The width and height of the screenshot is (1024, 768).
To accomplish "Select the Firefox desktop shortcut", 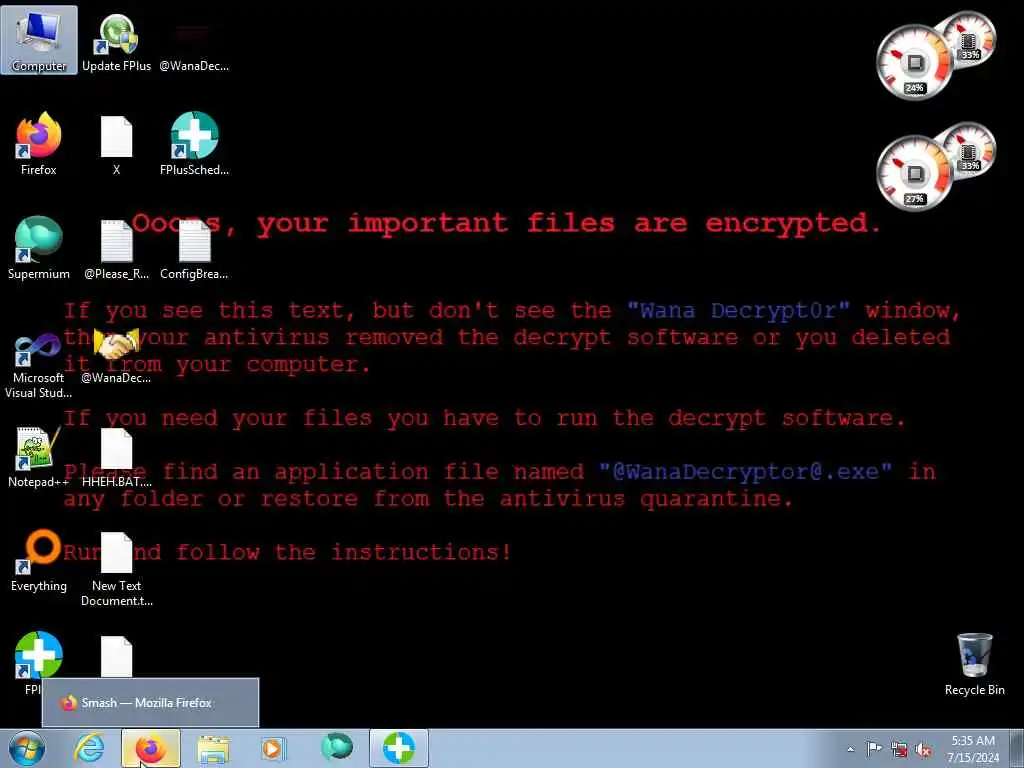I will point(39,144).
